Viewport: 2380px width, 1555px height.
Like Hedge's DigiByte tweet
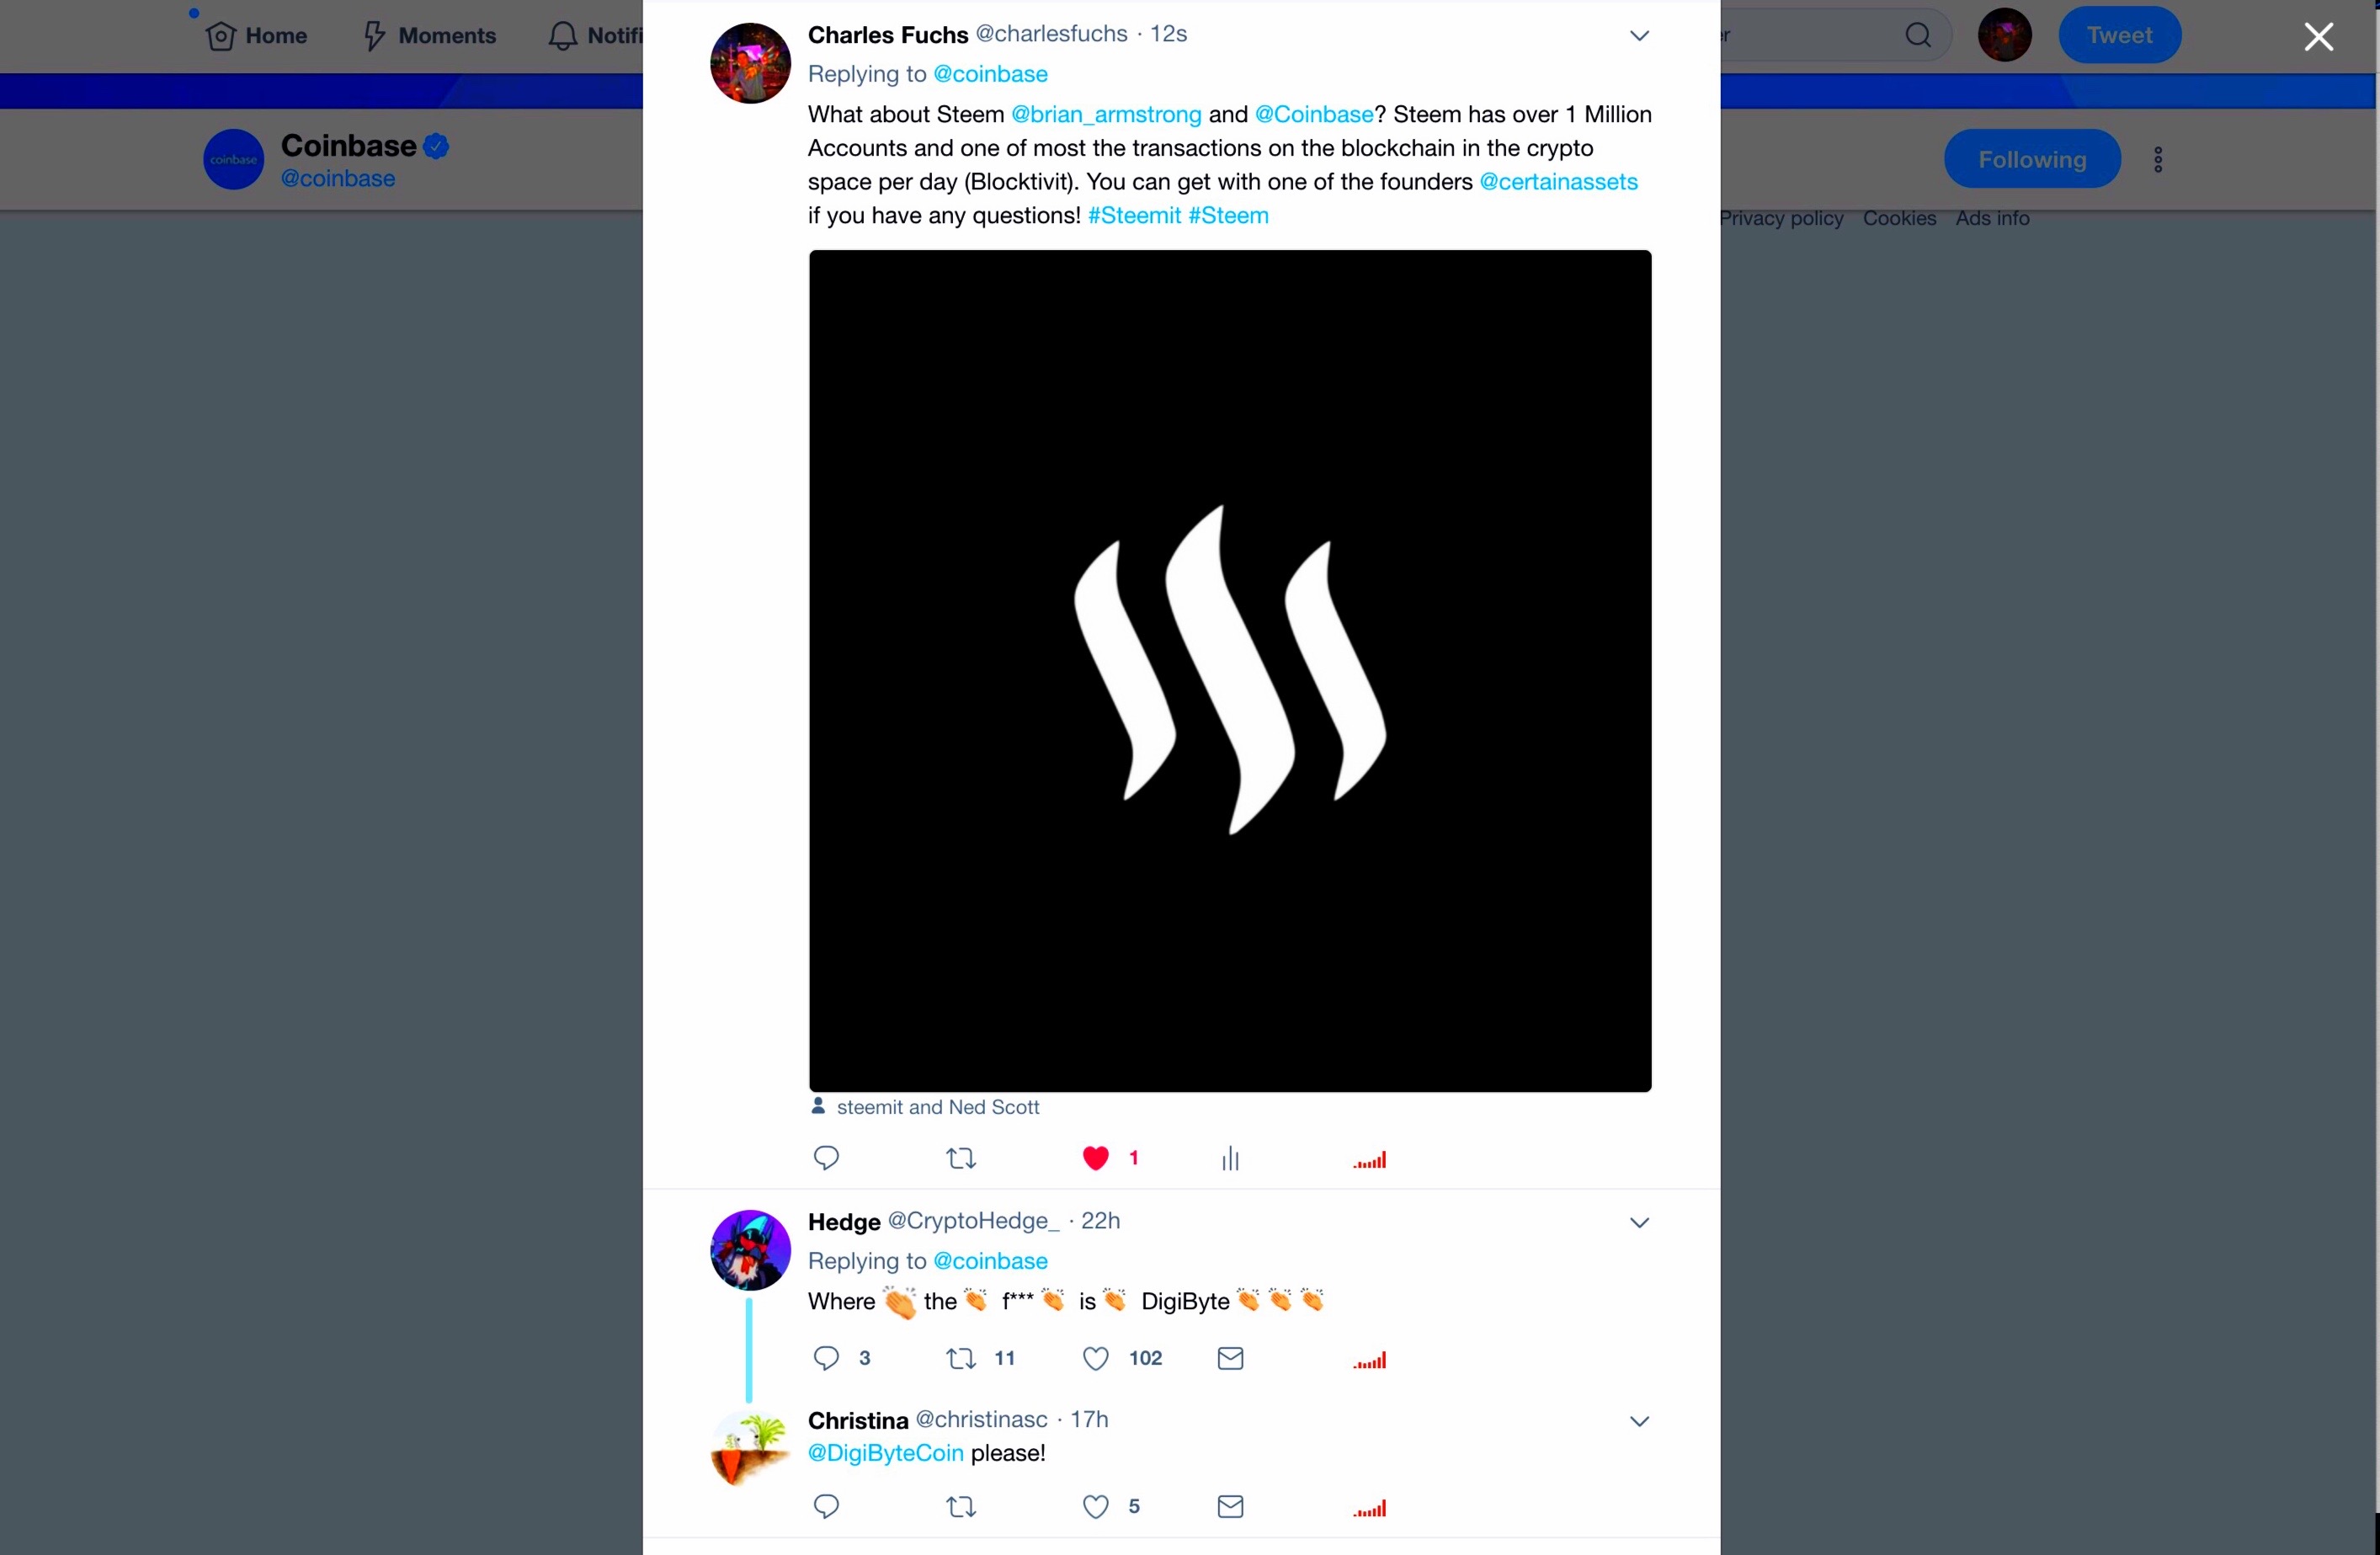point(1096,1358)
